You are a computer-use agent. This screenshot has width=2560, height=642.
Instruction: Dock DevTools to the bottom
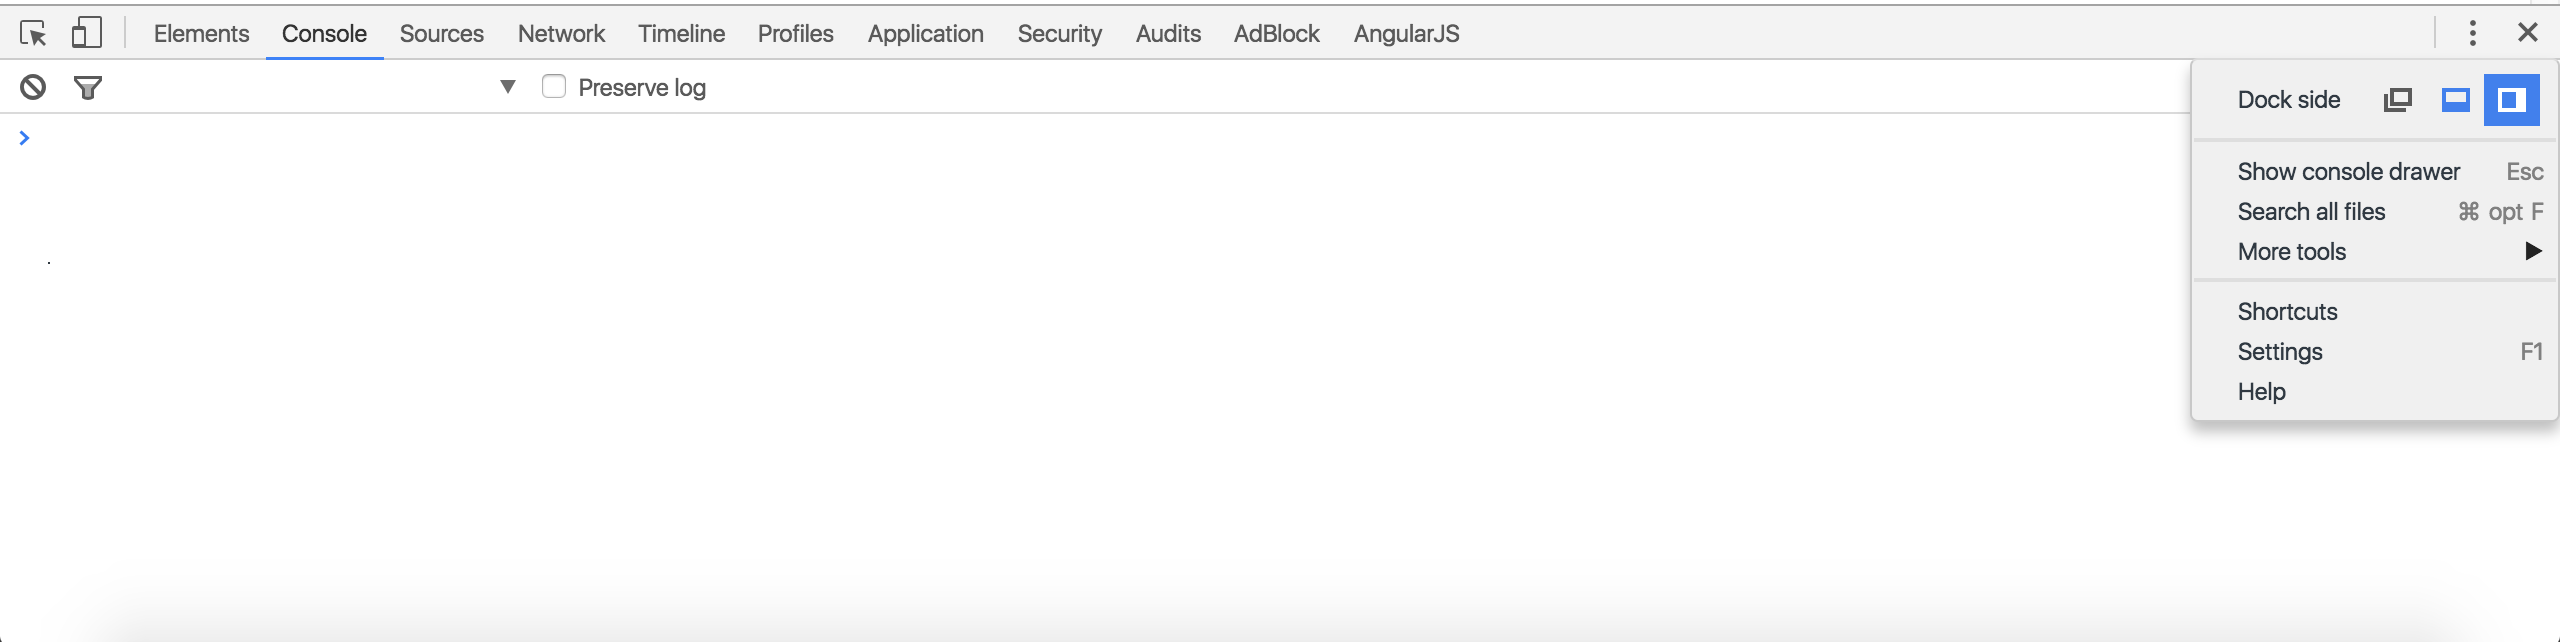click(x=2456, y=100)
